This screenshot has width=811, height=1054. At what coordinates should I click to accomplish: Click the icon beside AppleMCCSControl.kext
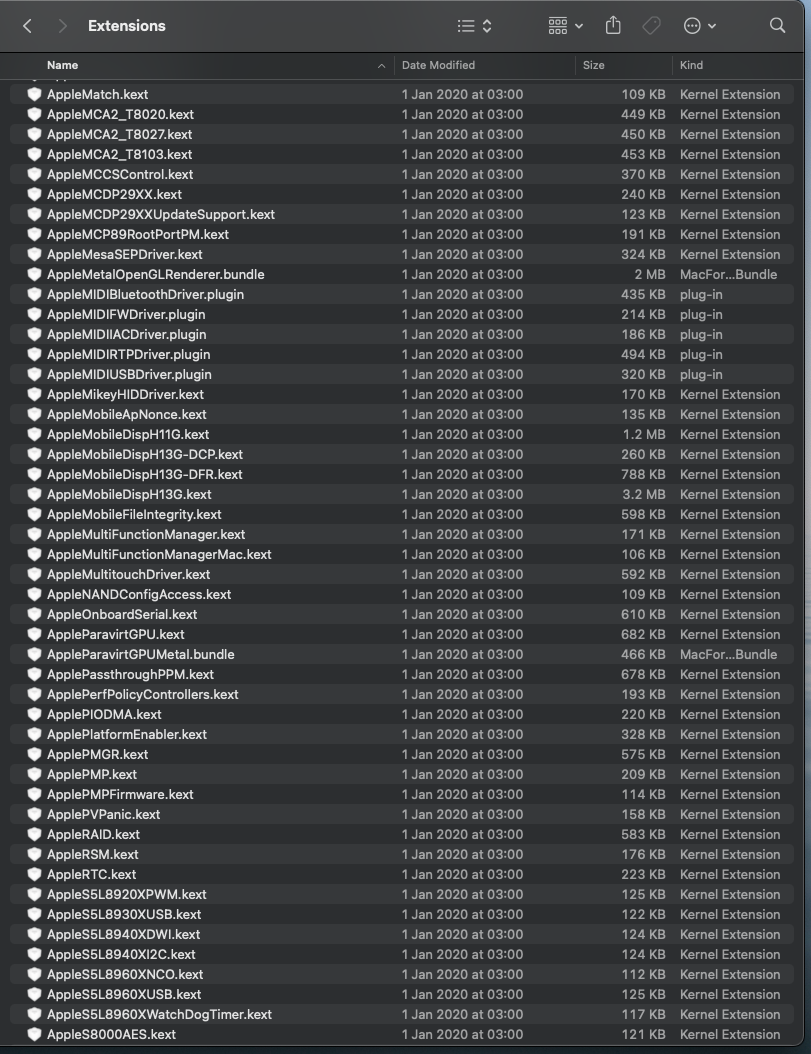34,174
